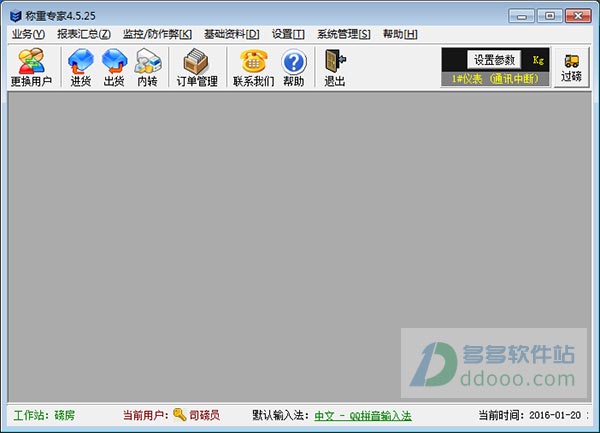Open the 业务(Y) menu
The image size is (600, 433).
click(28, 34)
